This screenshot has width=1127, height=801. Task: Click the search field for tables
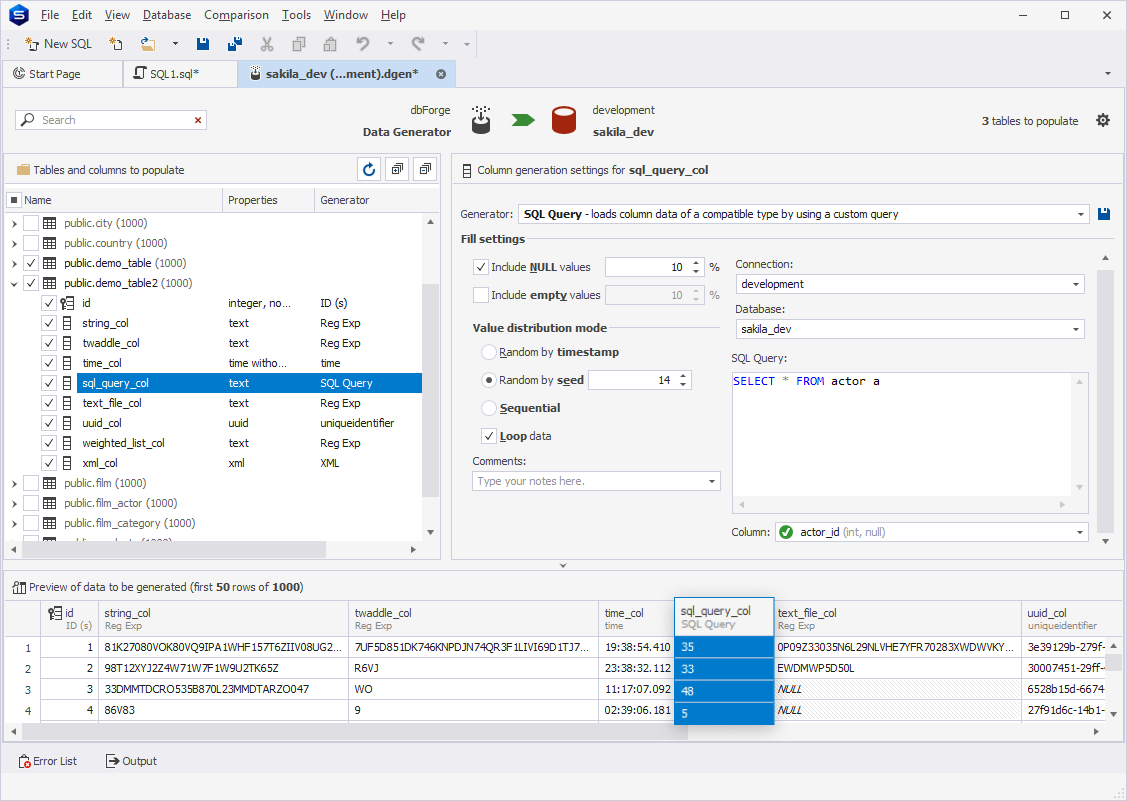point(111,120)
